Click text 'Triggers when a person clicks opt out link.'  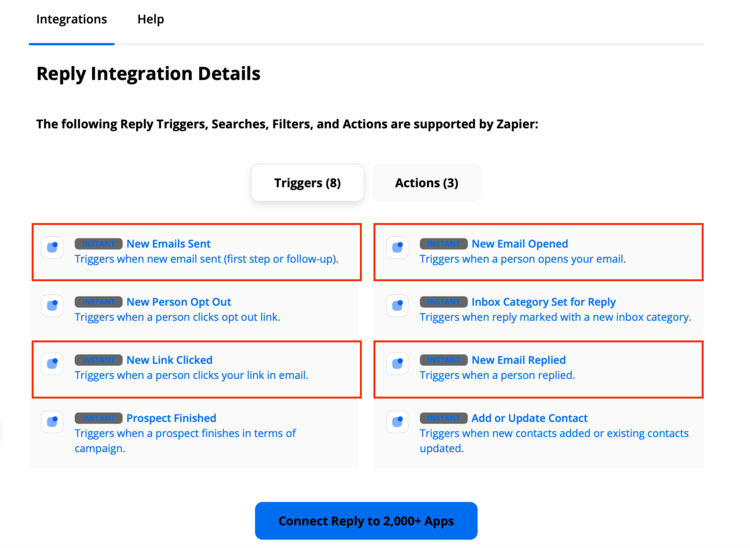click(177, 317)
